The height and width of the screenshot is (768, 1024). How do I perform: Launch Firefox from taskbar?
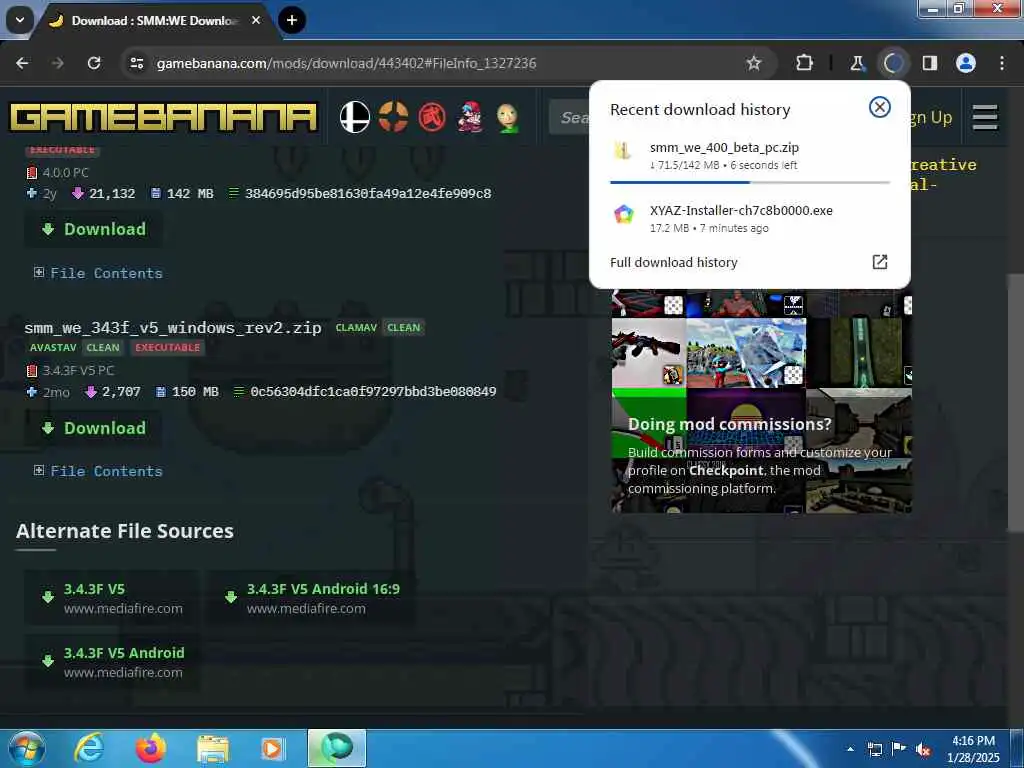click(x=150, y=748)
